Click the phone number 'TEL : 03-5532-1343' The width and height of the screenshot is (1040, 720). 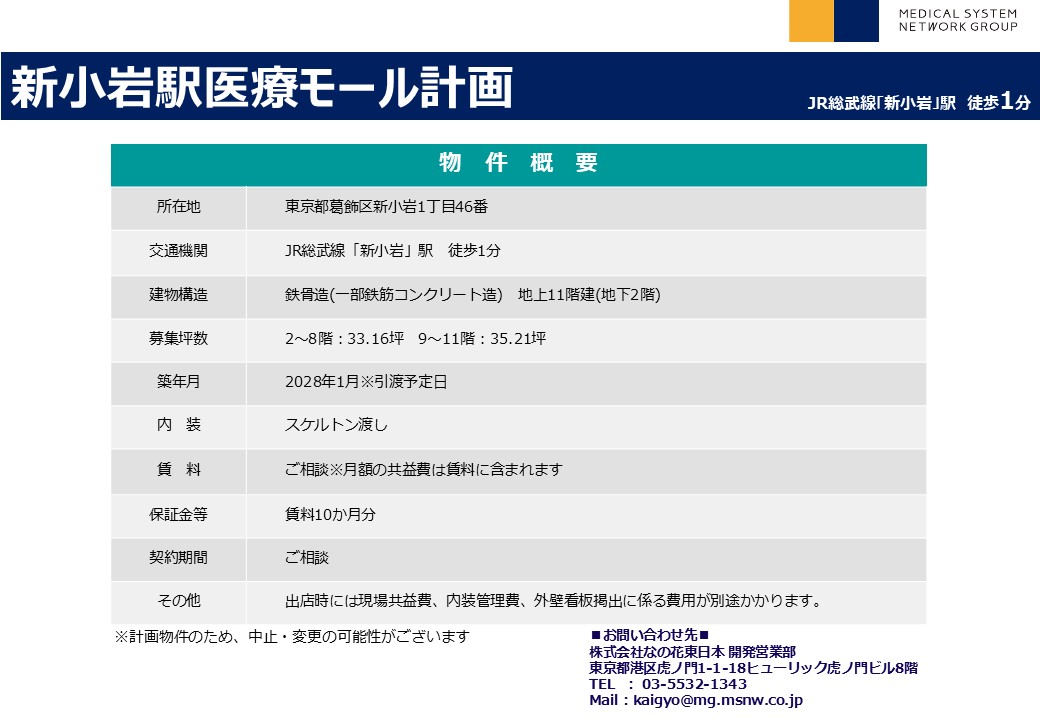tap(668, 684)
